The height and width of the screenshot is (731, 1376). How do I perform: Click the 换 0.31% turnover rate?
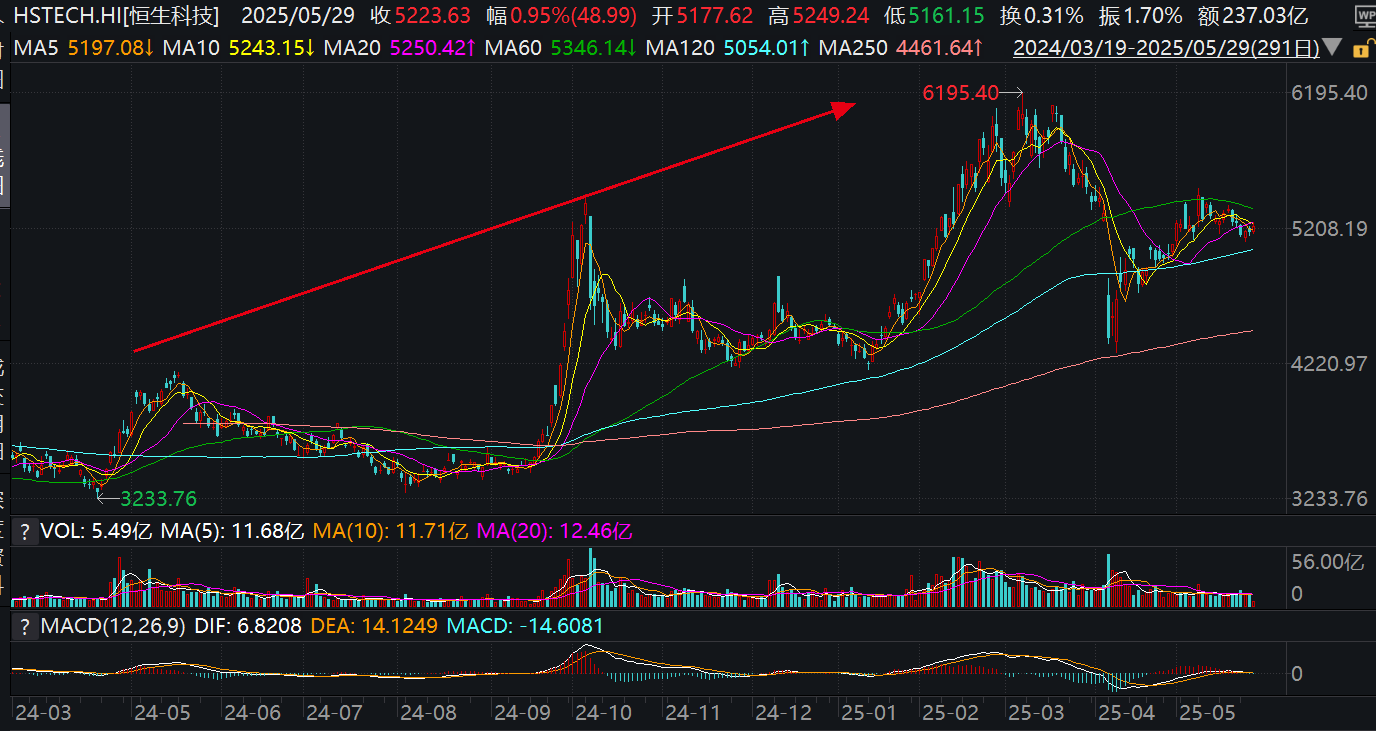pos(1041,16)
